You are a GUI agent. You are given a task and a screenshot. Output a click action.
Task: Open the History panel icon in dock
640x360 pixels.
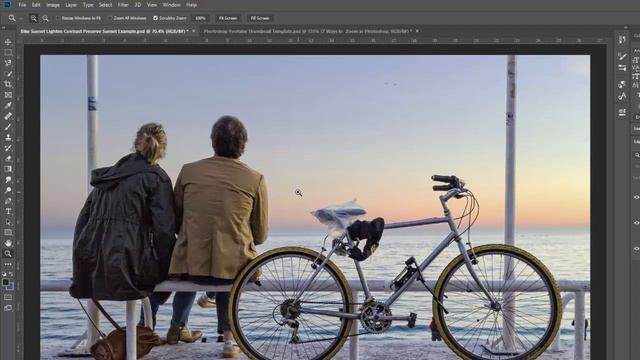tap(622, 40)
